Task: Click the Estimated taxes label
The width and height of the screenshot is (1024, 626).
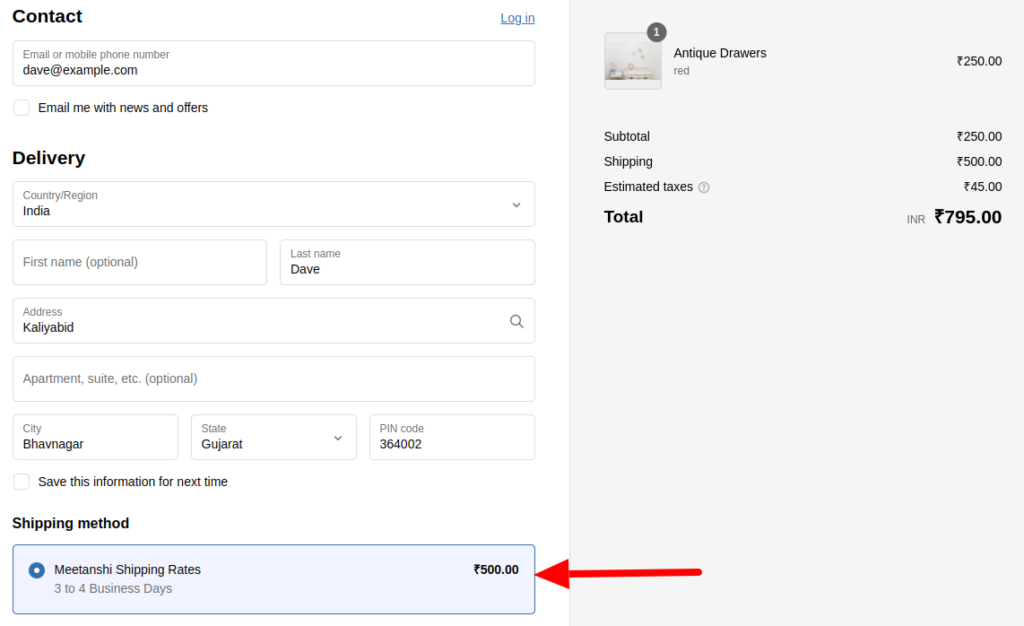Action: [x=648, y=187]
